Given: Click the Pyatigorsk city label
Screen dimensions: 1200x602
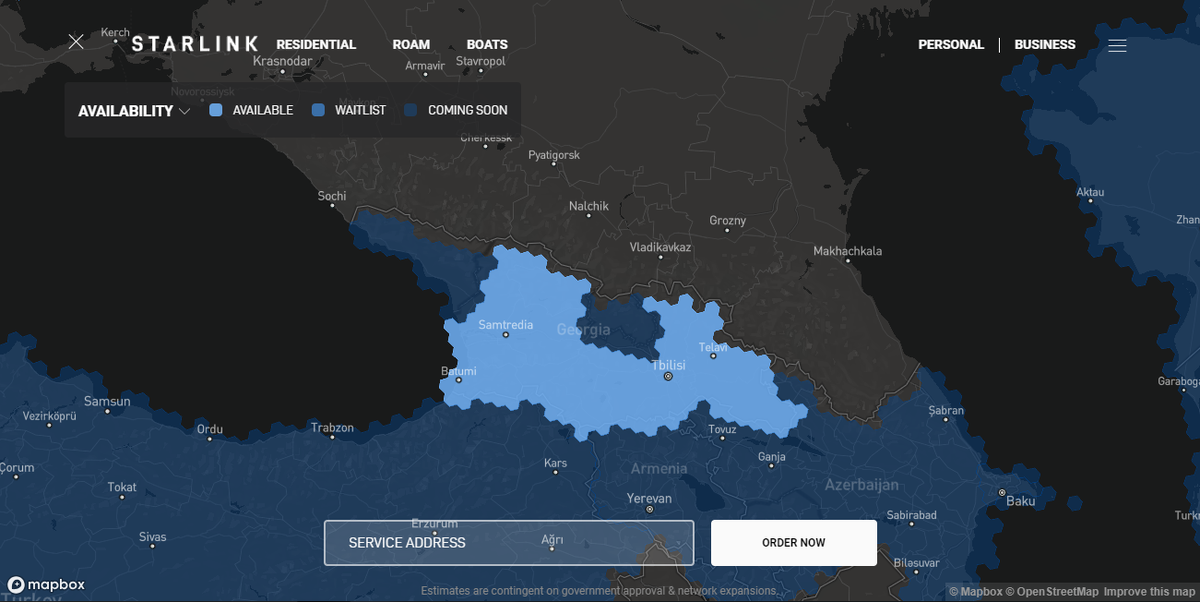Looking at the screenshot, I should (x=554, y=155).
